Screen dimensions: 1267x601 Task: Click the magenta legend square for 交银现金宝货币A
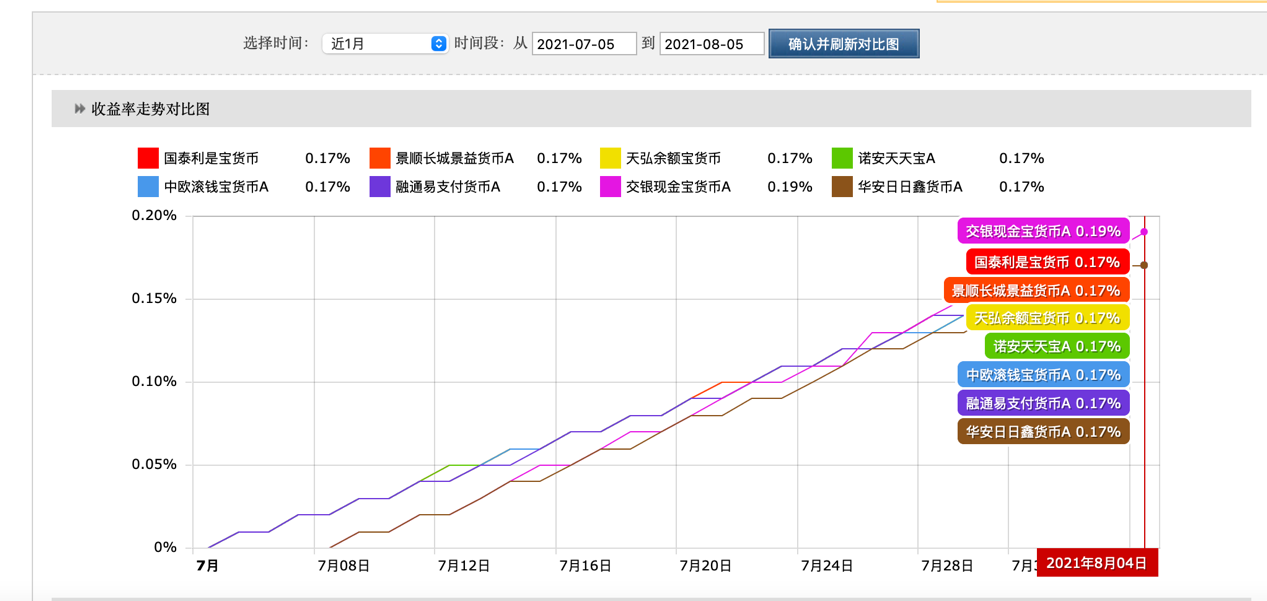pos(609,186)
